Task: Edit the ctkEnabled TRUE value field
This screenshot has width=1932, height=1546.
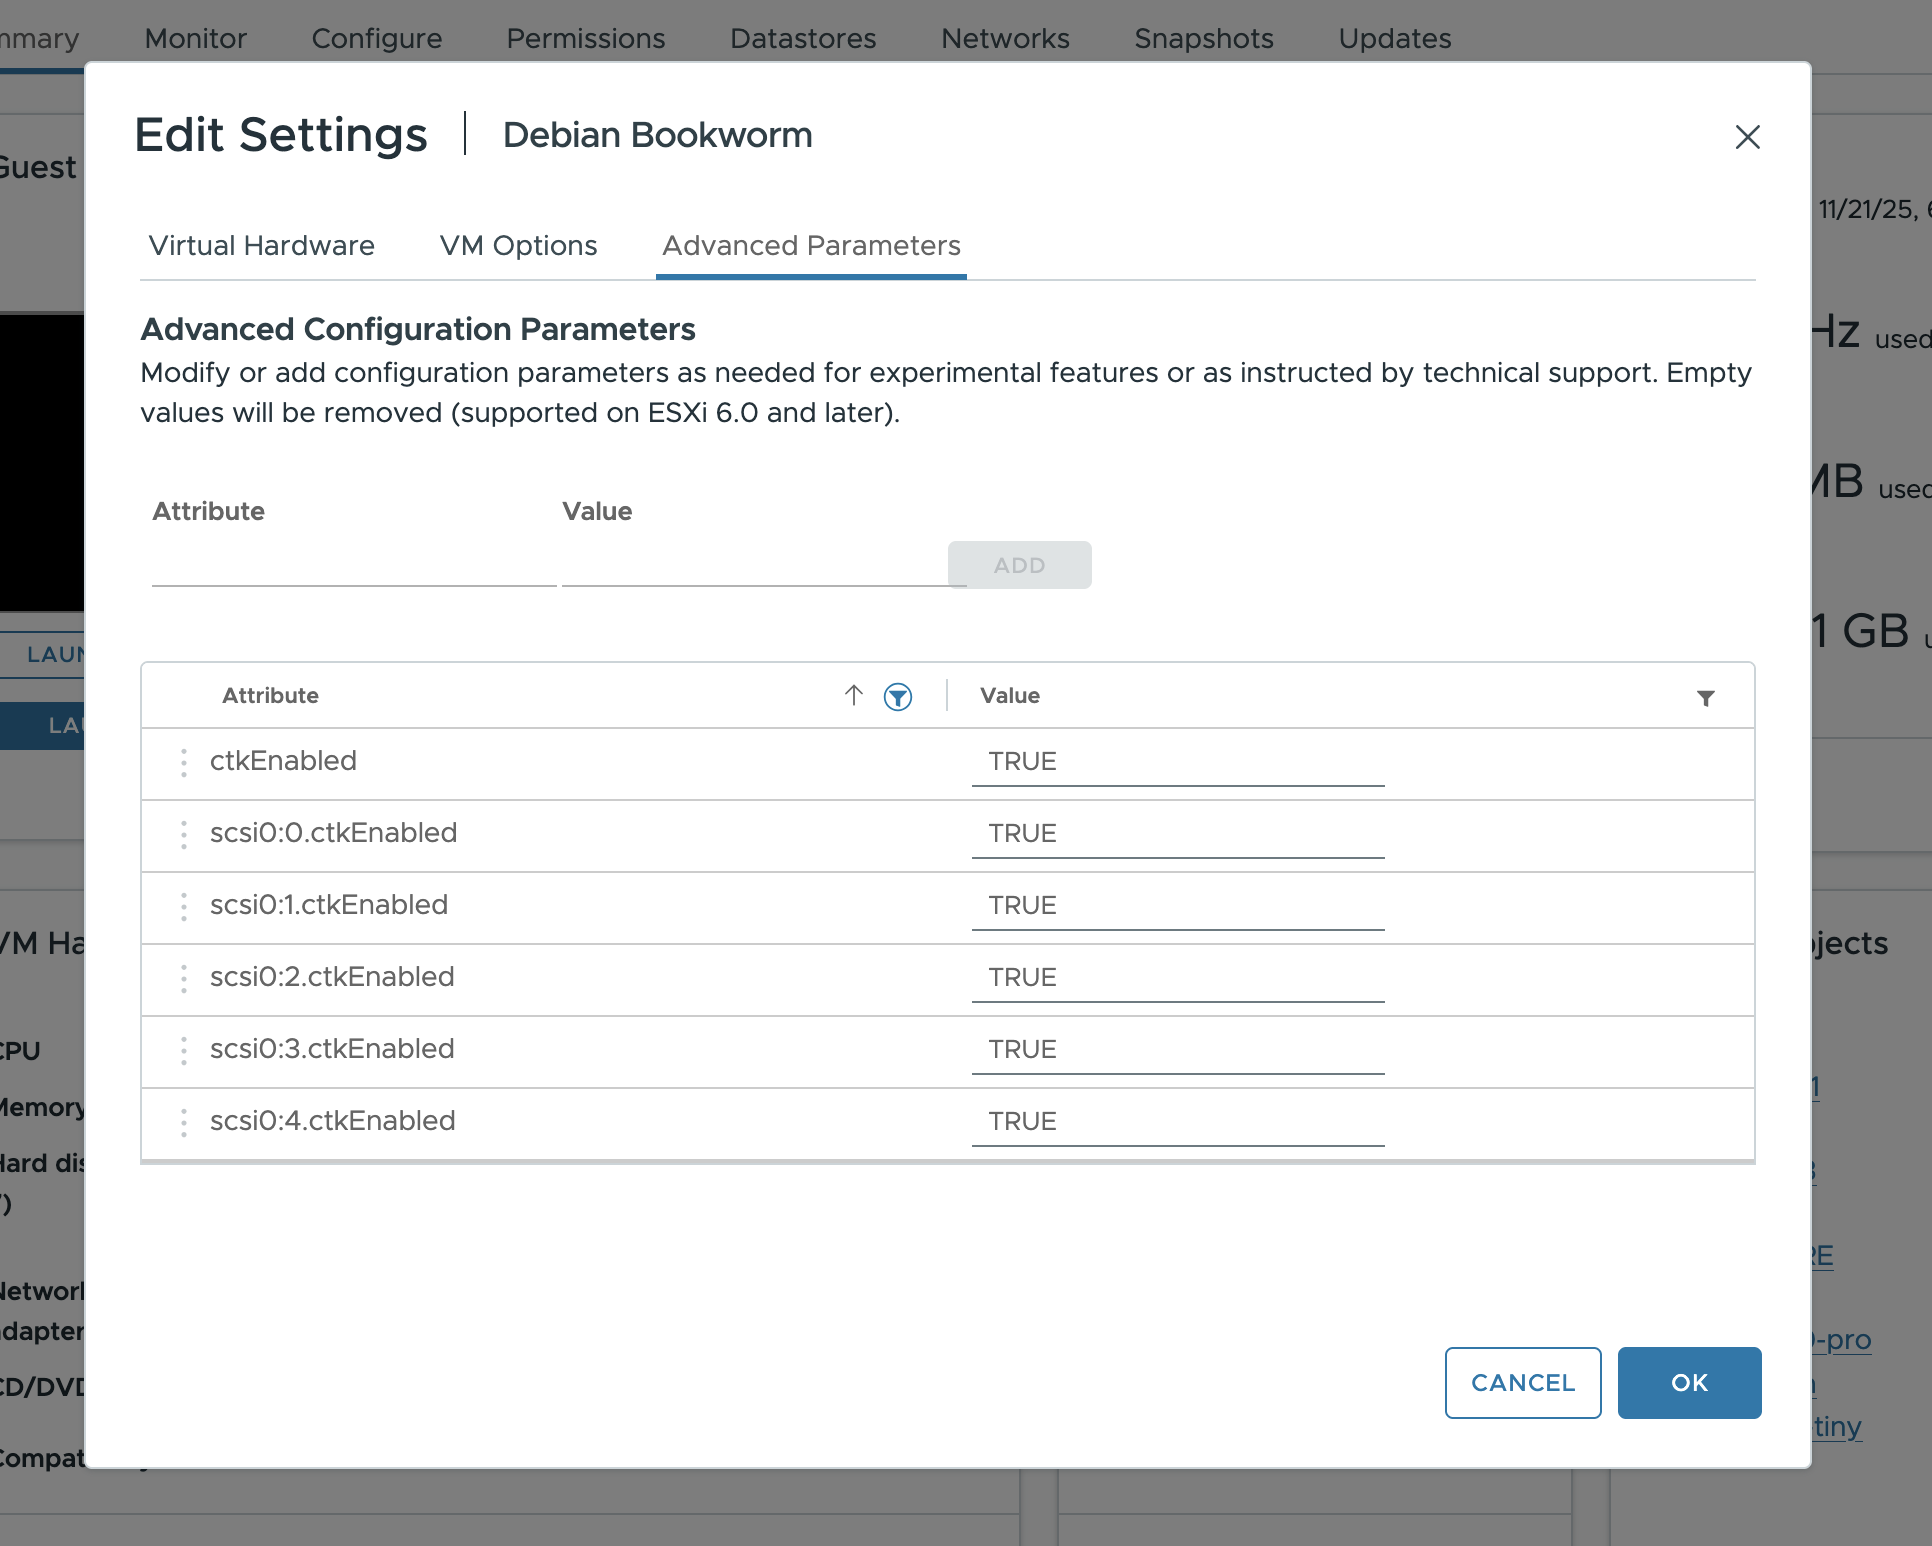Action: pyautogui.click(x=1177, y=762)
